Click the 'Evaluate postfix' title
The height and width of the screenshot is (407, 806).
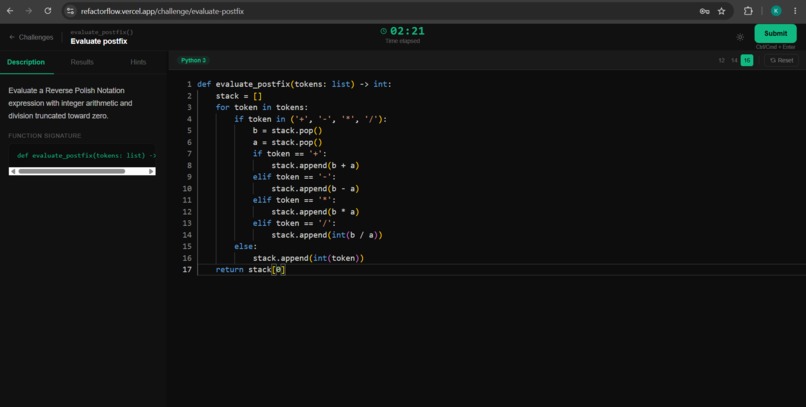pos(99,41)
